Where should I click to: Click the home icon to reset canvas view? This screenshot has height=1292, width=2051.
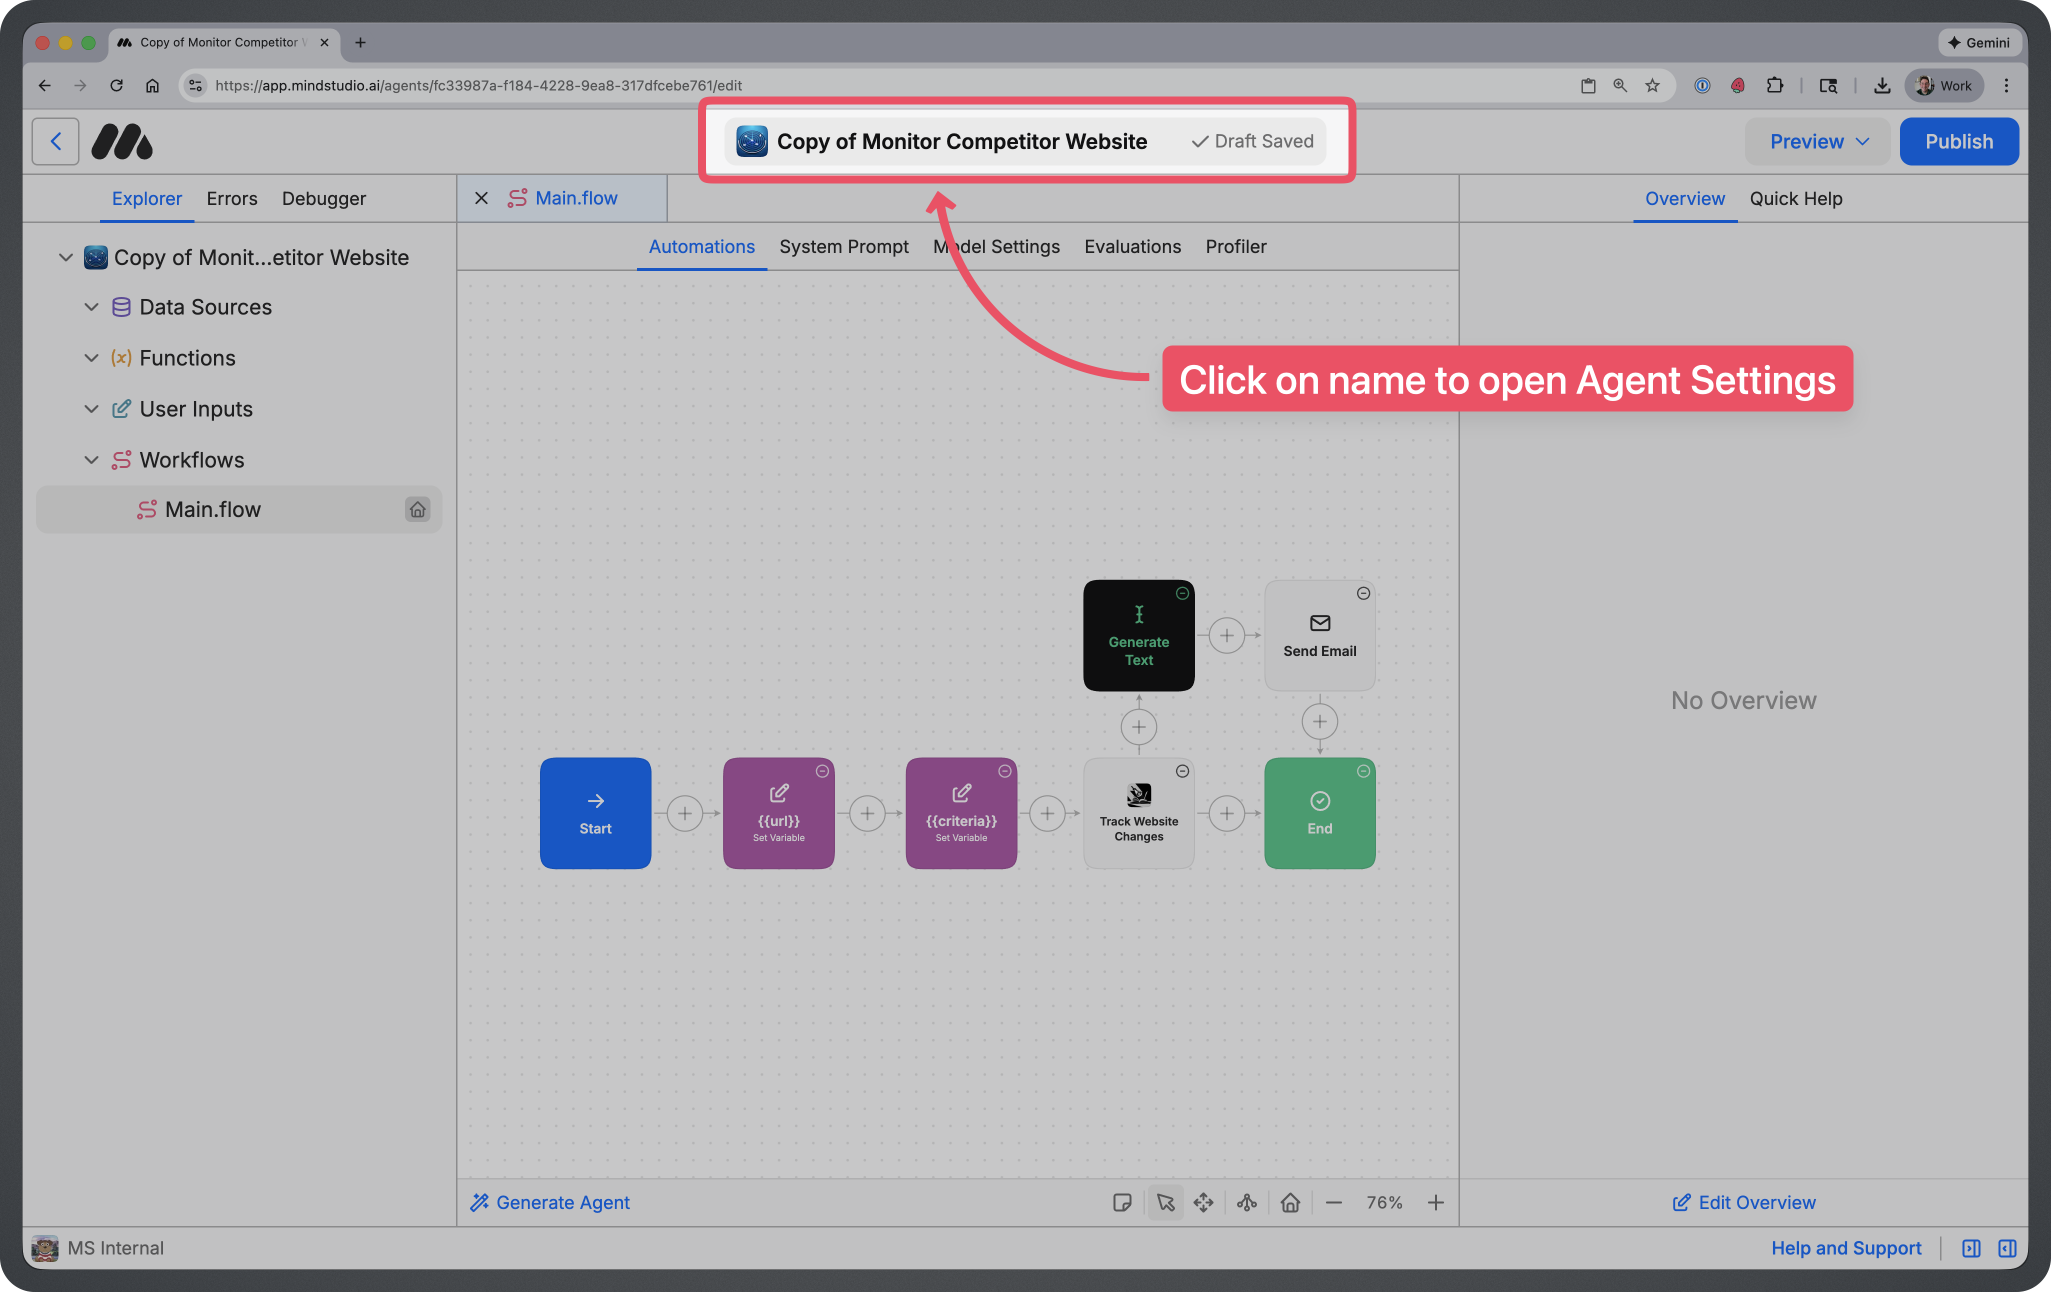(x=1290, y=1202)
